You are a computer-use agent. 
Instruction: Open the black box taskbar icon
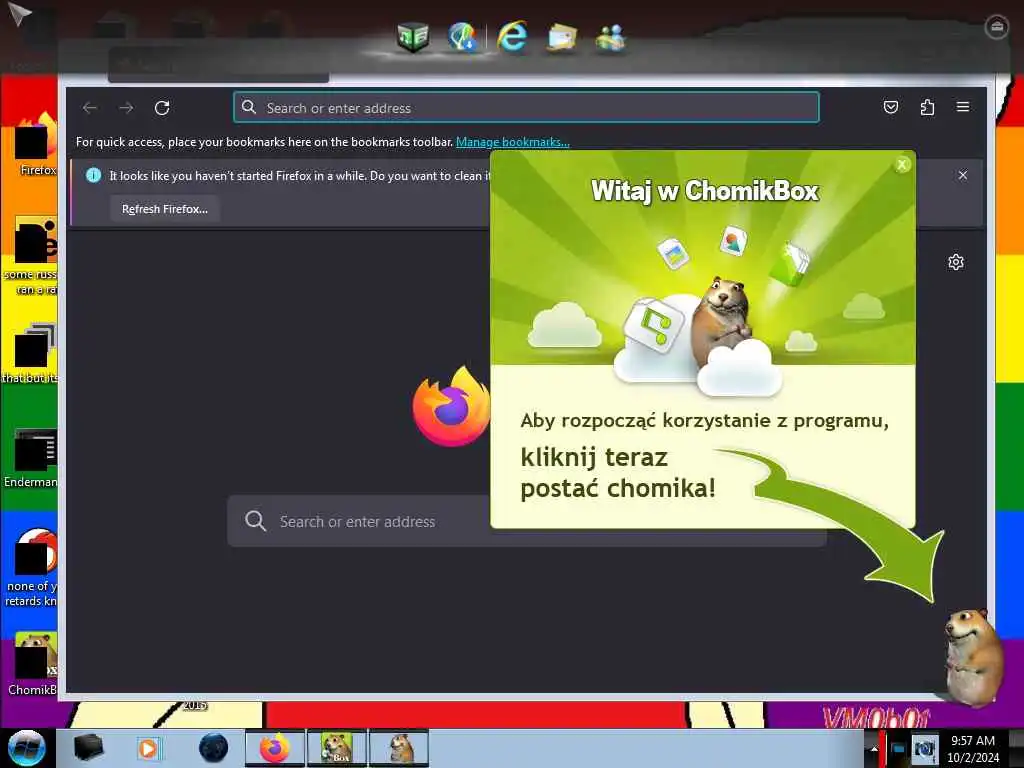coord(88,747)
